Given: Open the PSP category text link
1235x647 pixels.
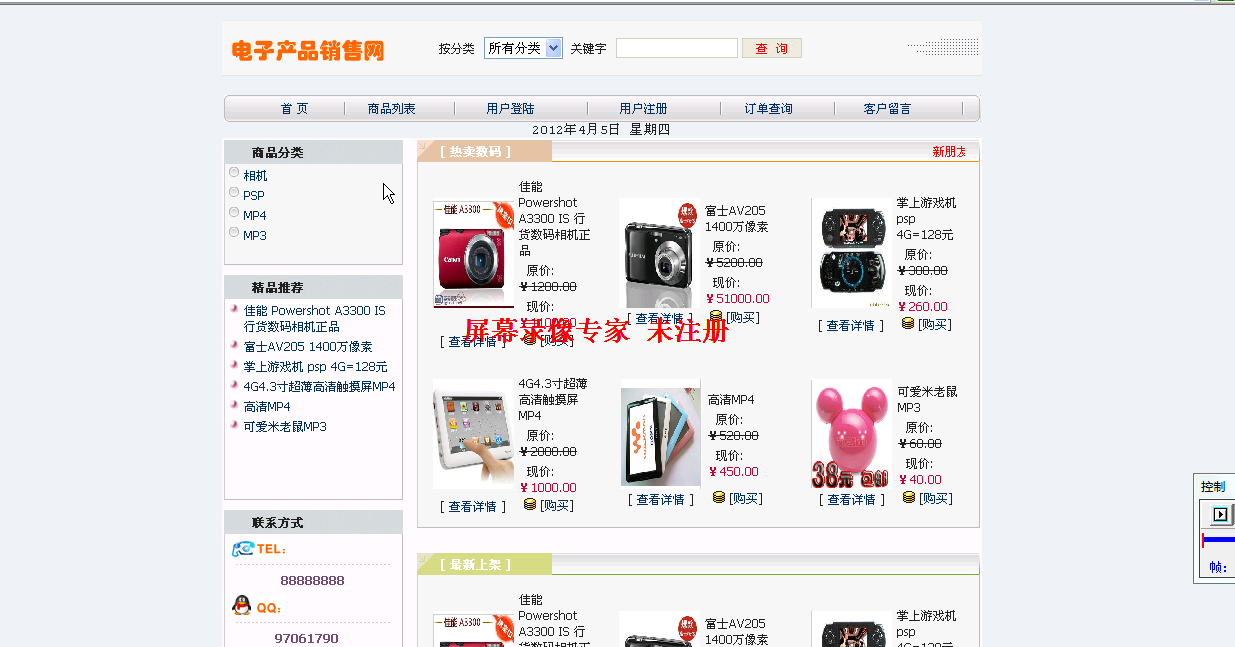Looking at the screenshot, I should pyautogui.click(x=254, y=196).
